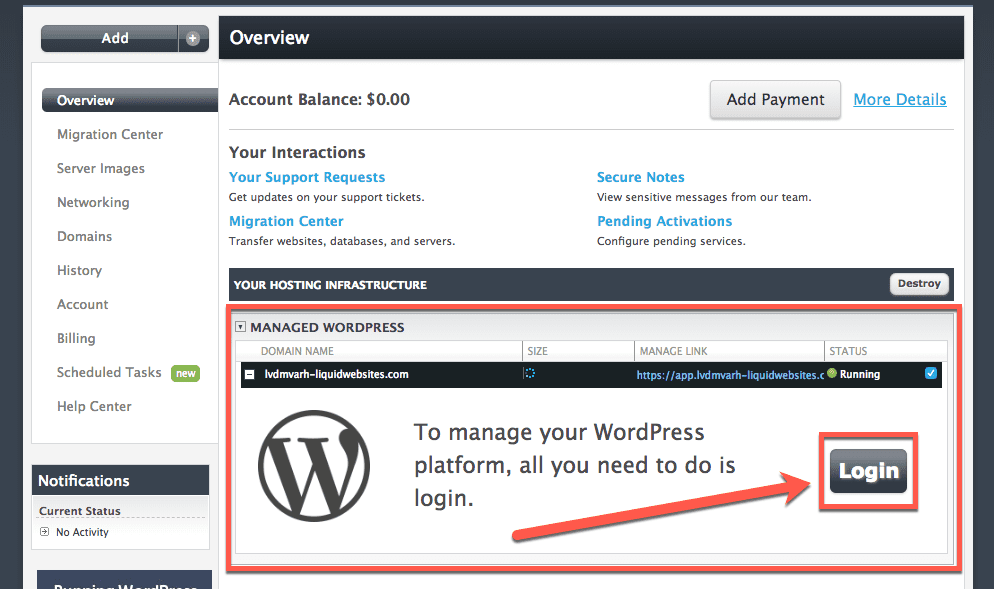This screenshot has width=994, height=589.
Task: Click the Notifications panel header
Action: tap(120, 481)
